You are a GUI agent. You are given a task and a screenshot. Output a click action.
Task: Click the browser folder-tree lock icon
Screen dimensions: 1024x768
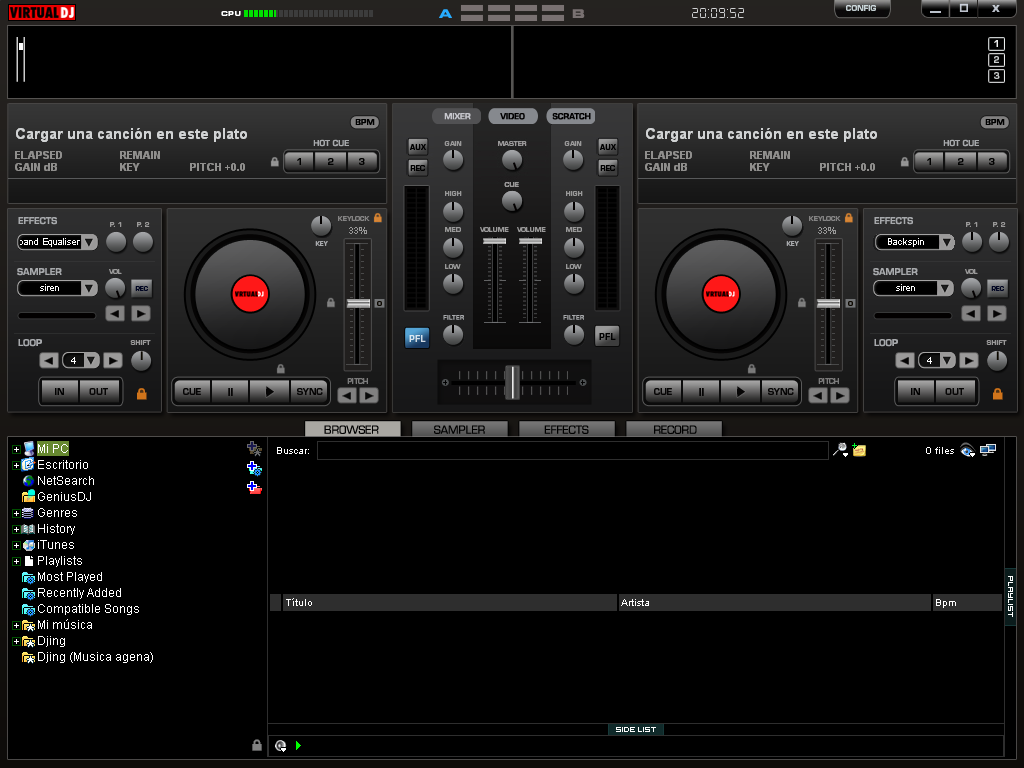click(257, 745)
